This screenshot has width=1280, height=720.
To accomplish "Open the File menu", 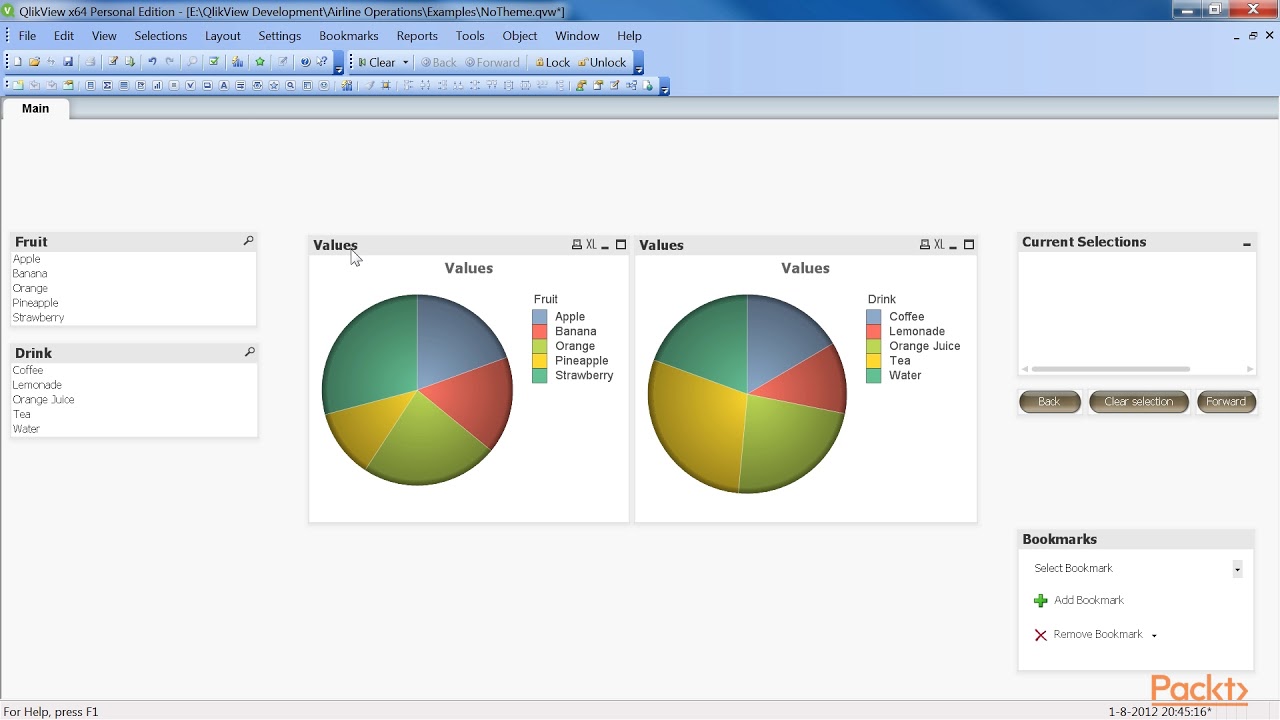I will [x=27, y=36].
